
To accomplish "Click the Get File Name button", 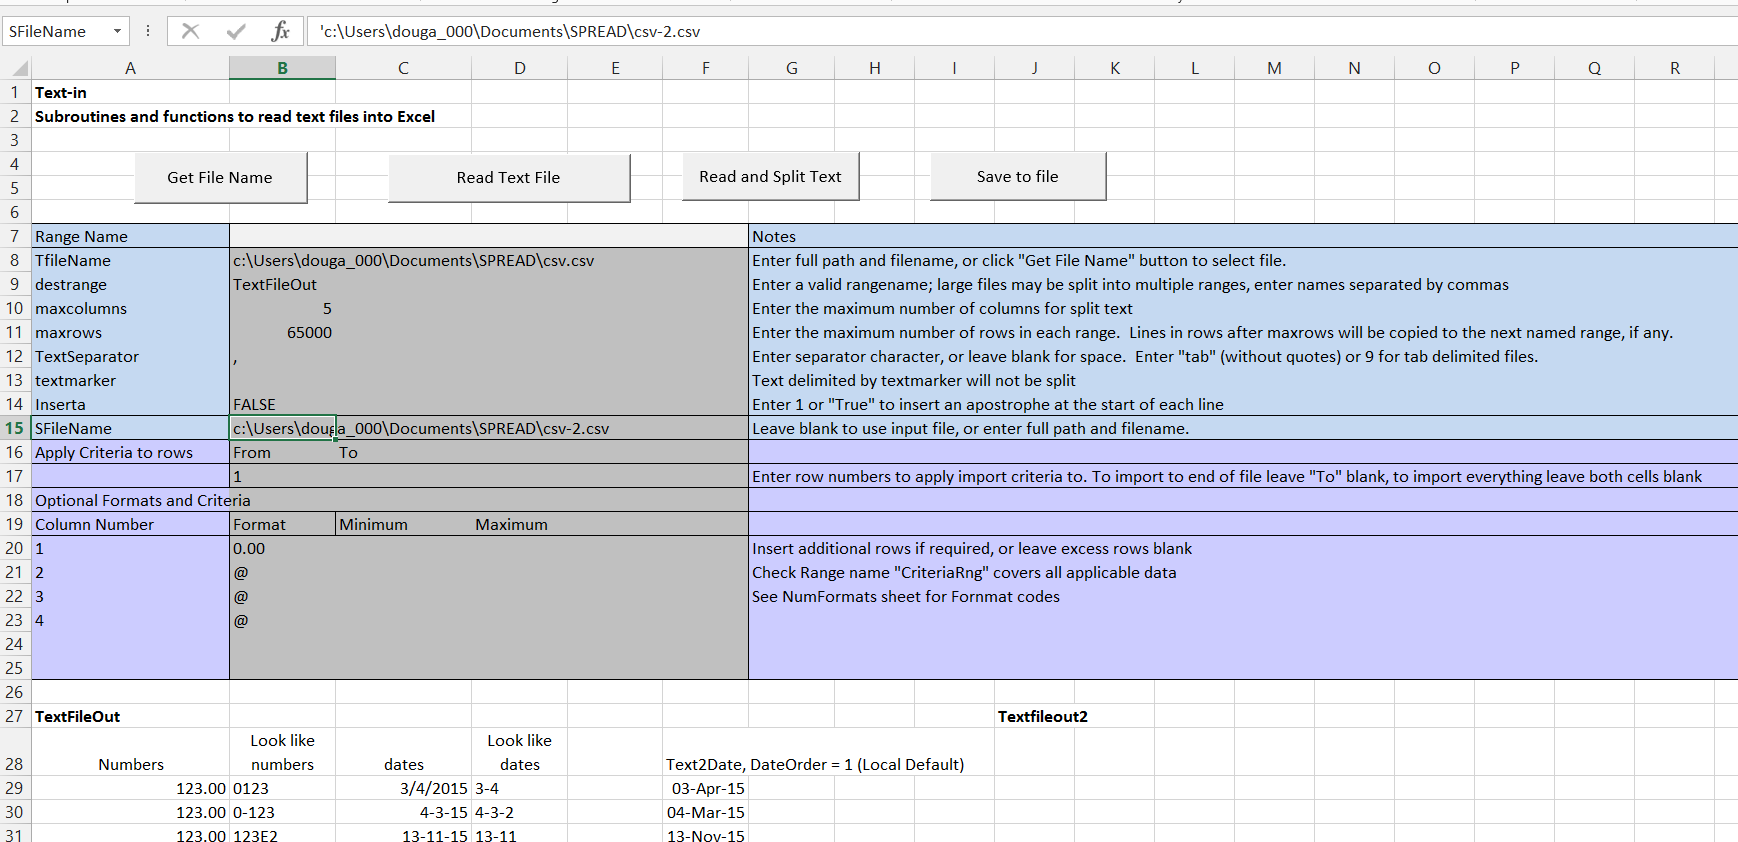I will (220, 177).
